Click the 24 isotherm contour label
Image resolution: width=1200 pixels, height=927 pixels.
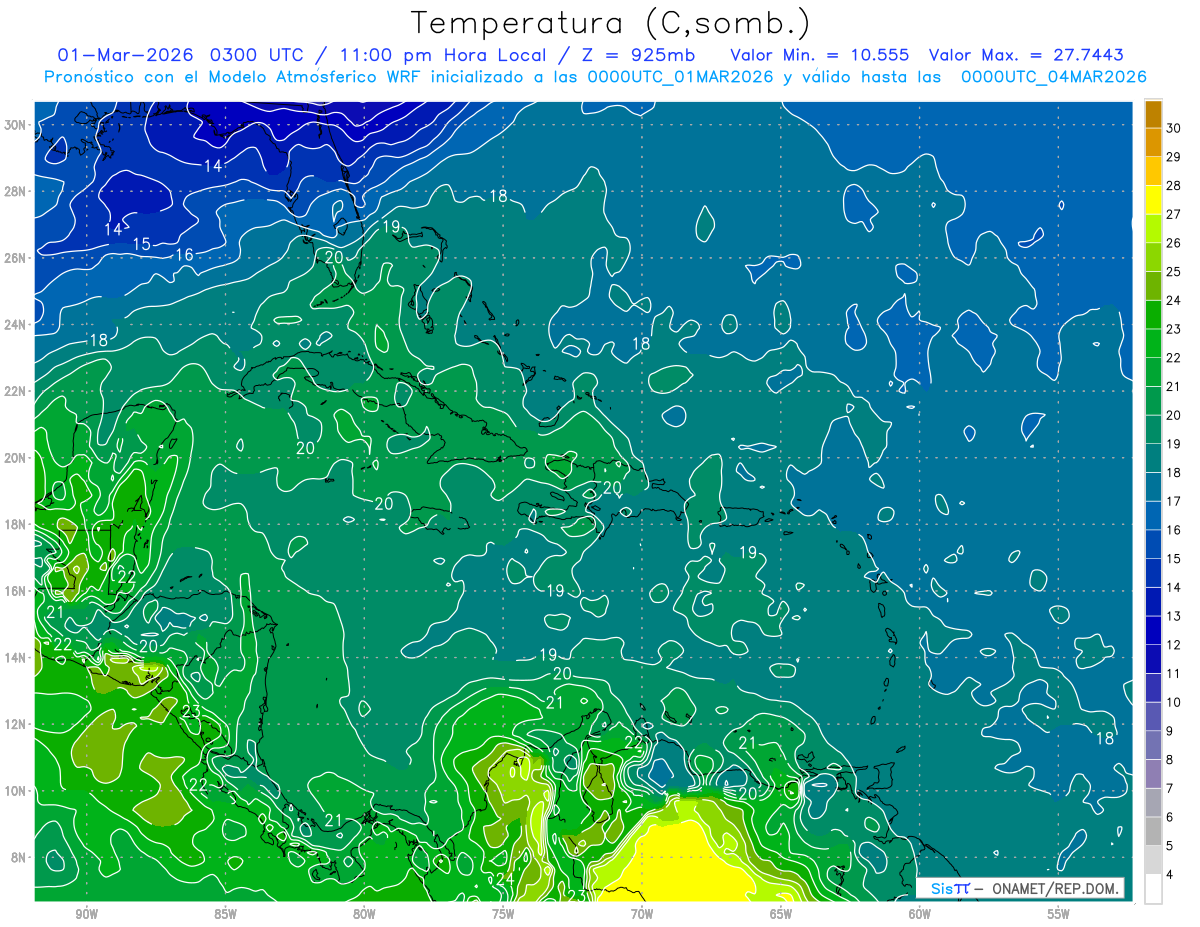click(504, 878)
